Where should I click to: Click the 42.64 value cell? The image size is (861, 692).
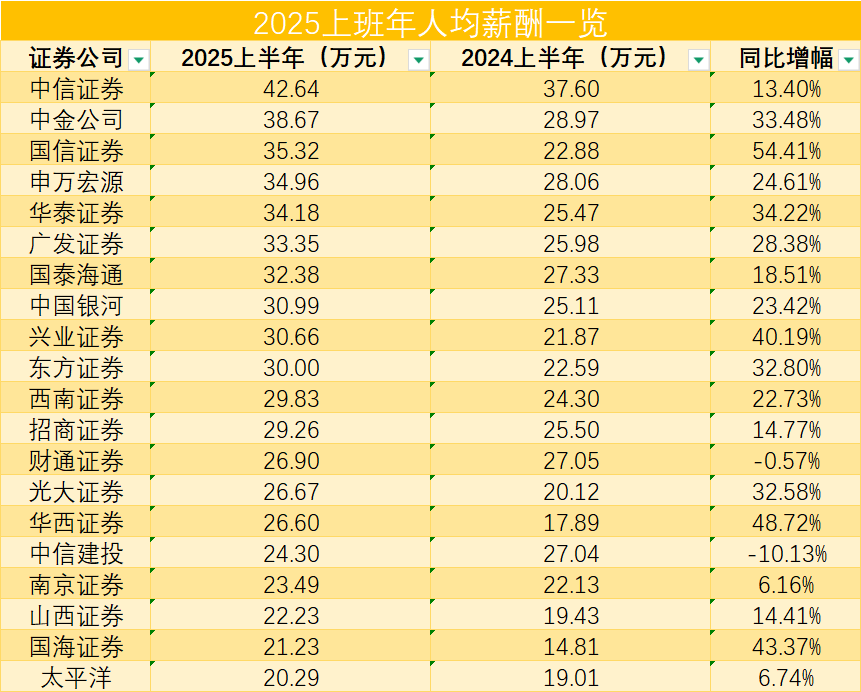[x=290, y=88]
